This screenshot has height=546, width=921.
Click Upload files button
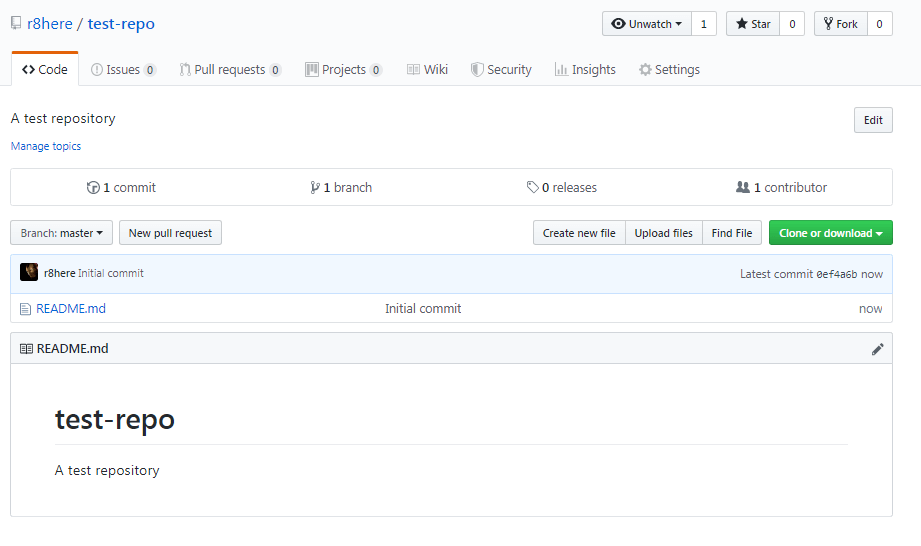[x=664, y=233]
